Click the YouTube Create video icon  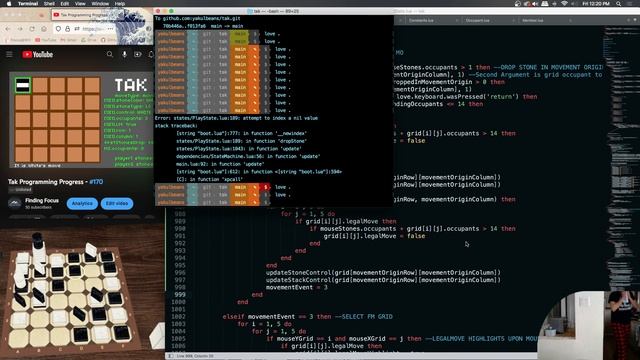pyautogui.click(x=138, y=54)
